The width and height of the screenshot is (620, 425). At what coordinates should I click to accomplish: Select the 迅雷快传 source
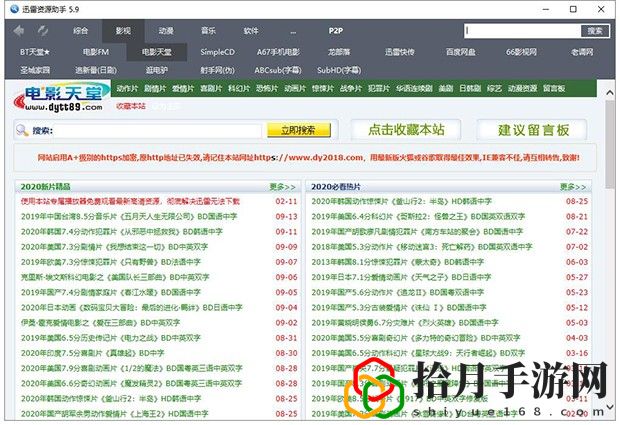[x=400, y=52]
